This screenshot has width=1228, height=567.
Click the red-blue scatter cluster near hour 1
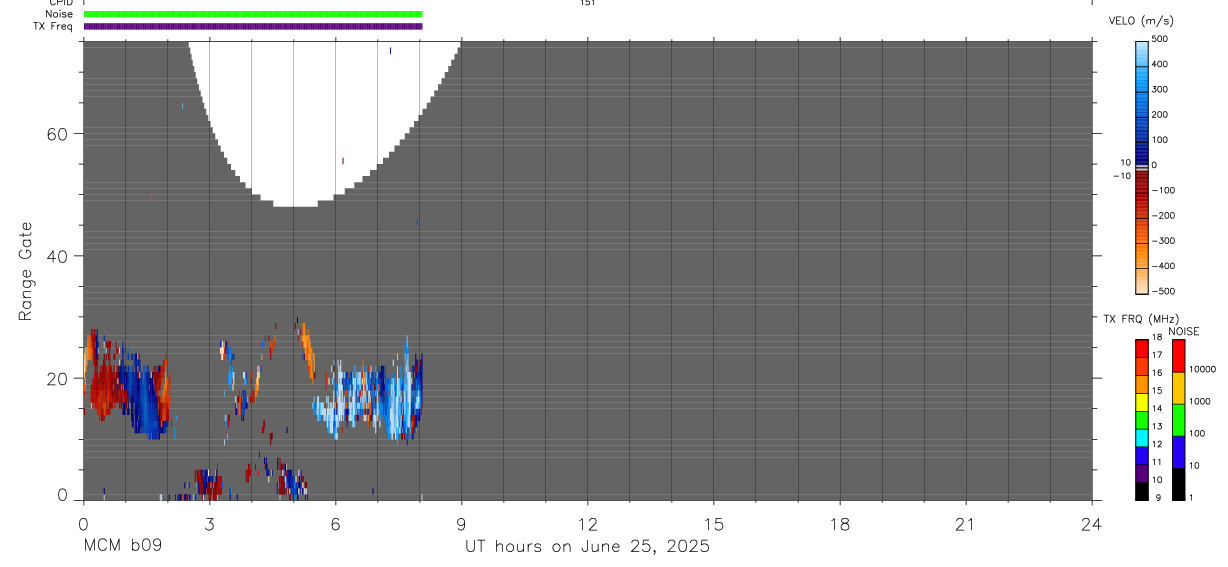(125, 385)
